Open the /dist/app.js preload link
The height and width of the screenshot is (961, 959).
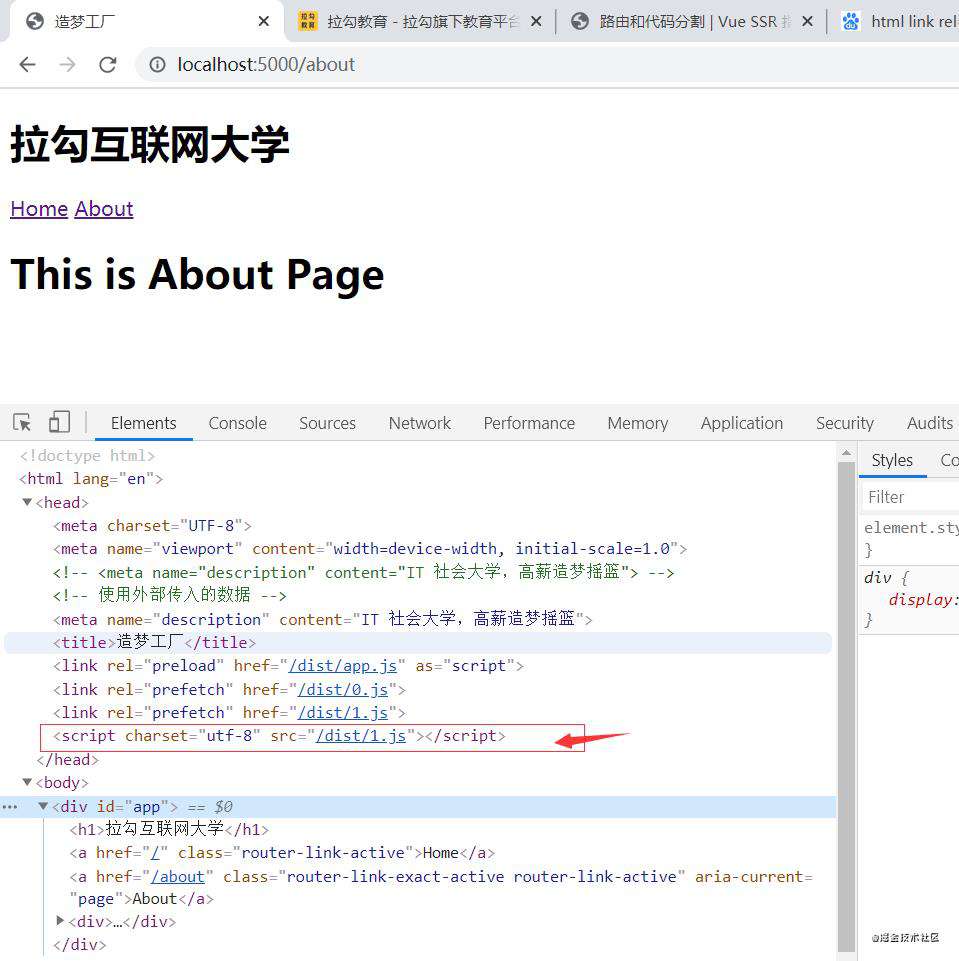(343, 666)
